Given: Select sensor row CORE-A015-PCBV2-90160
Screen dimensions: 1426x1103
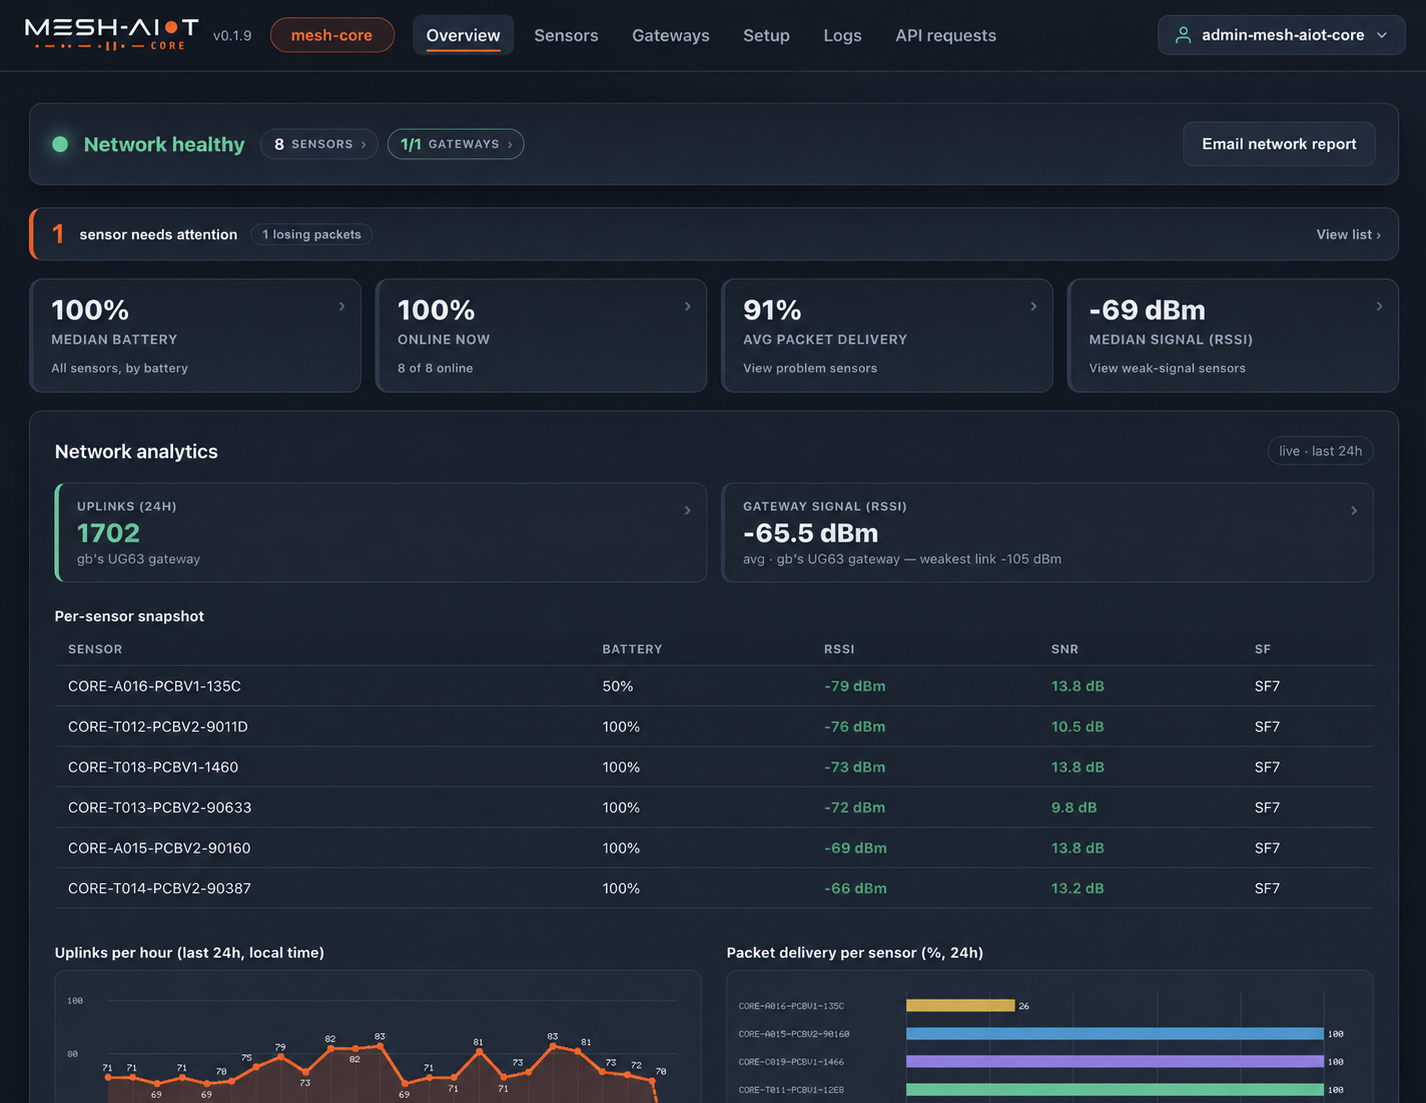Looking at the screenshot, I should [x=714, y=848].
